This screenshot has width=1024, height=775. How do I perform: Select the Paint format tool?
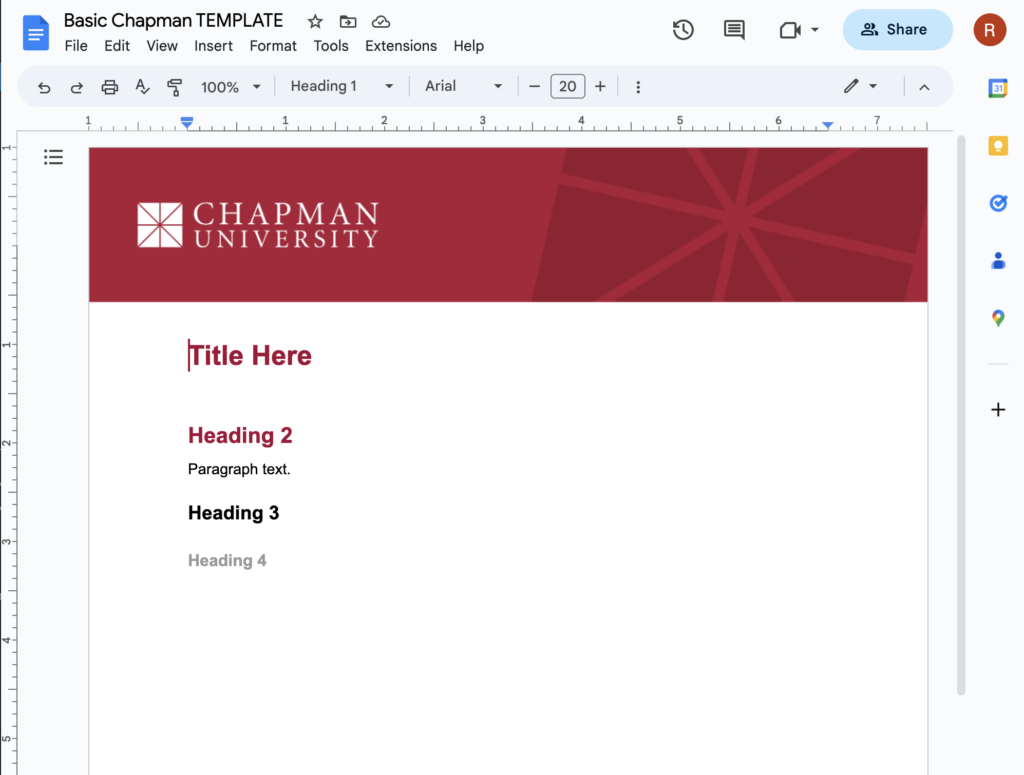coord(175,86)
